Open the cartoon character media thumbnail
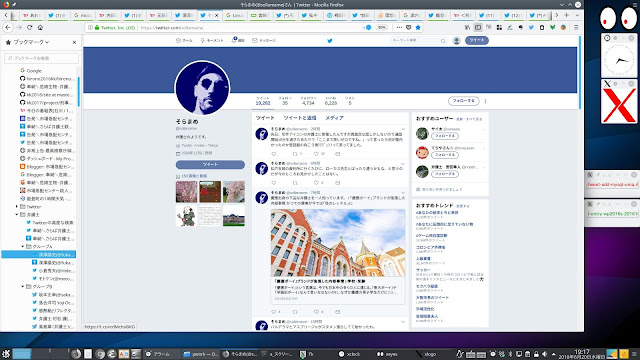 187,216
